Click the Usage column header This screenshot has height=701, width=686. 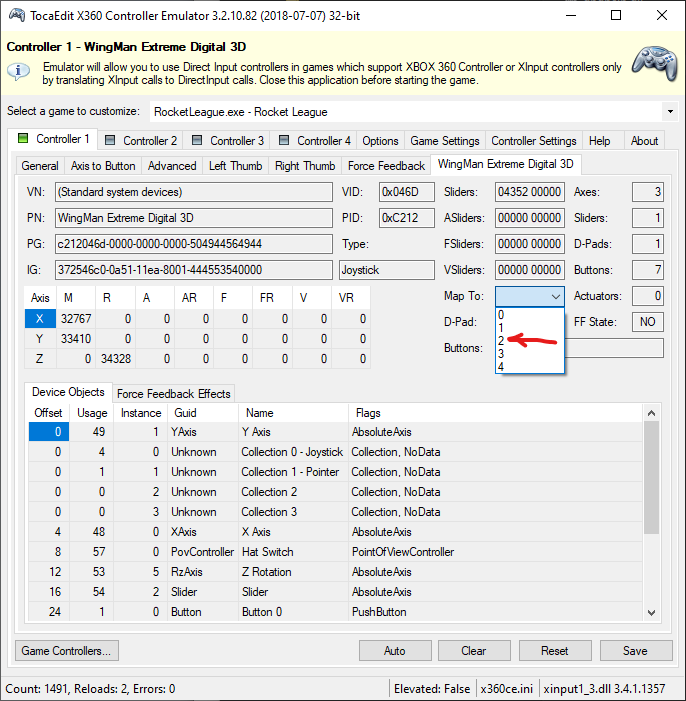[x=92, y=413]
